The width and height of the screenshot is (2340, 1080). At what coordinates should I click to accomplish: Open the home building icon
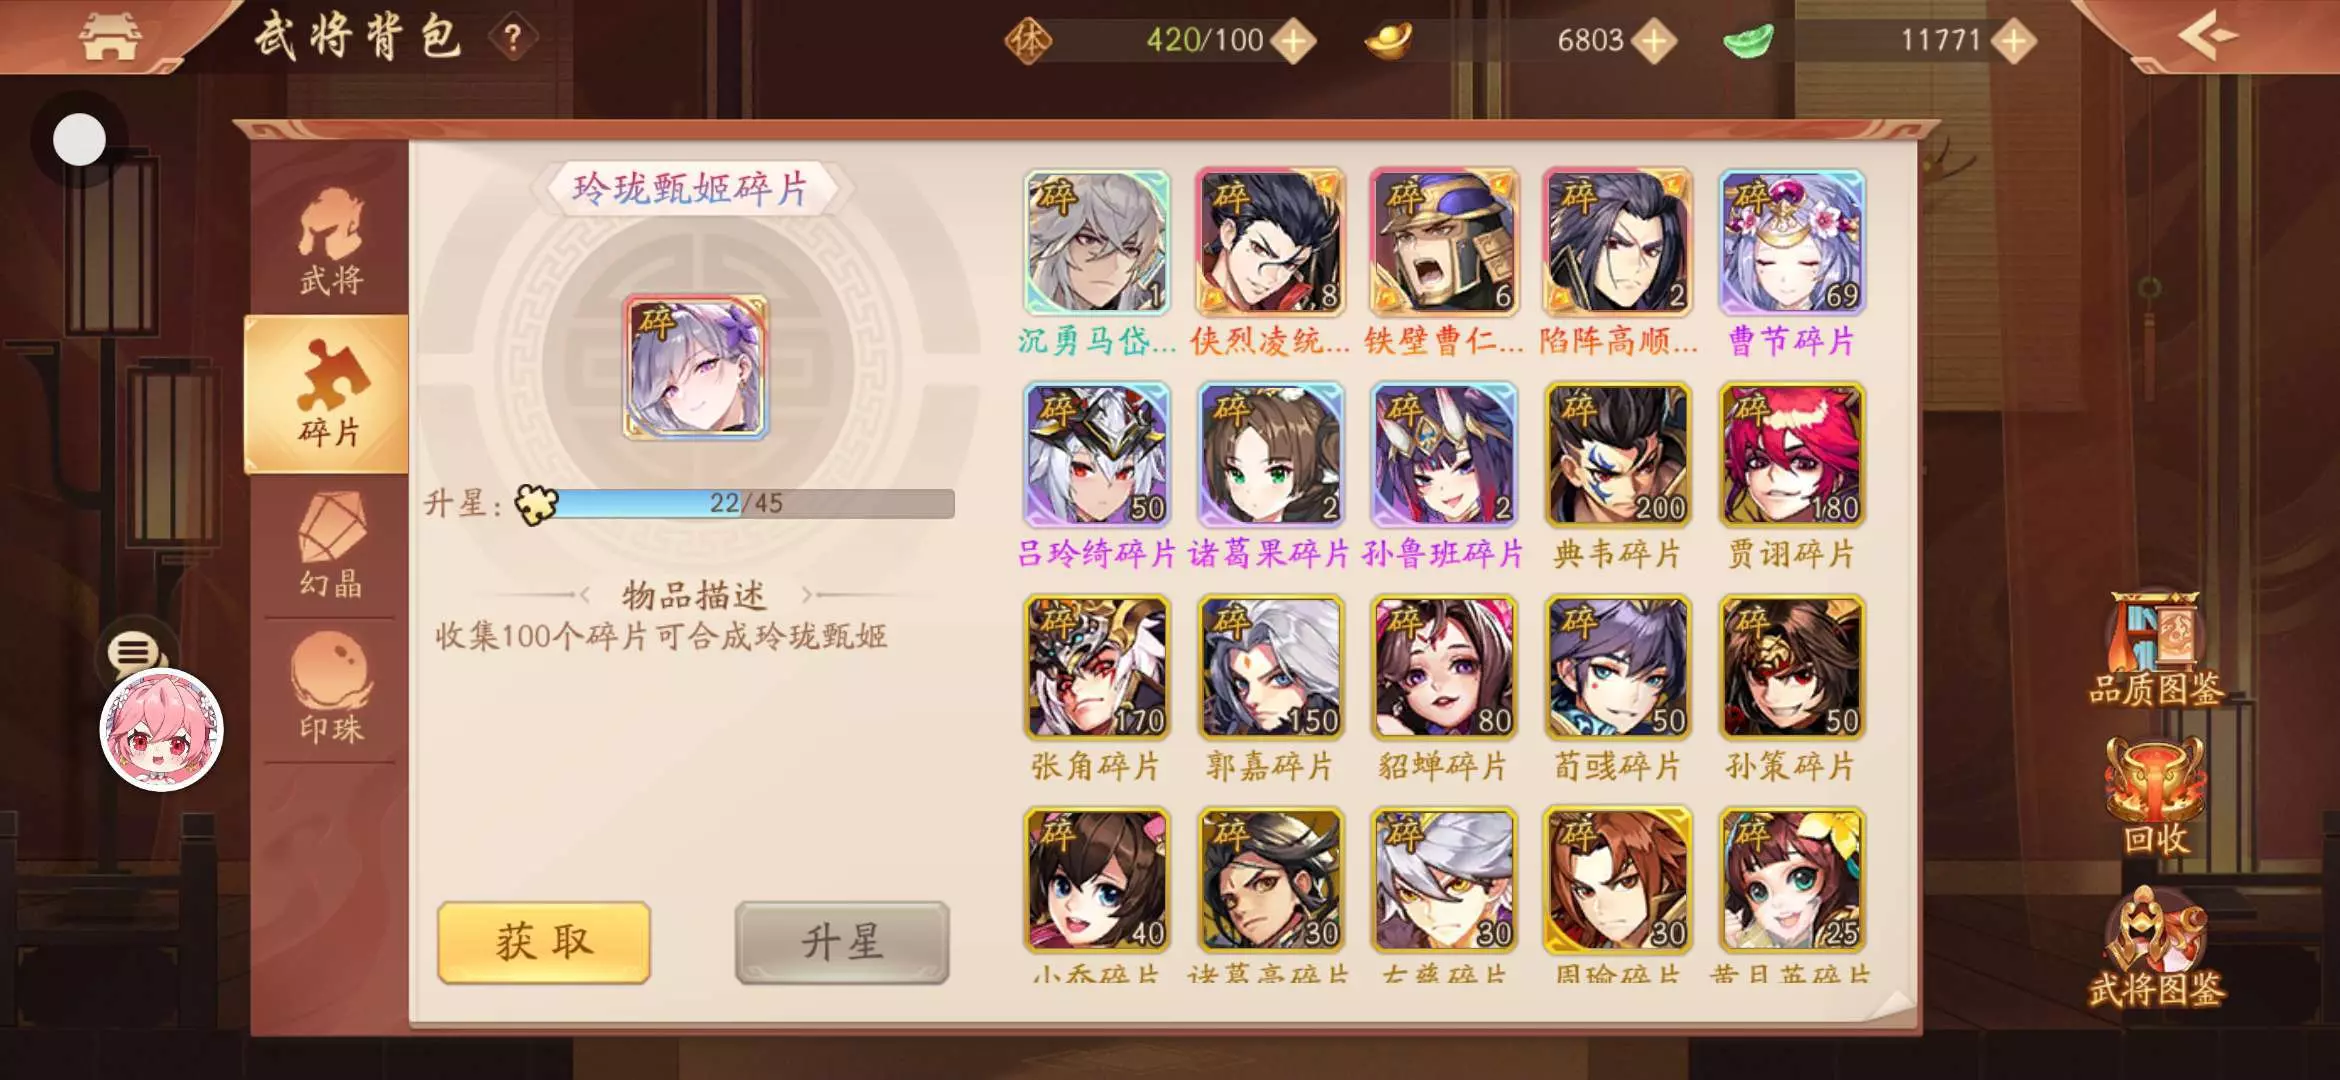110,37
